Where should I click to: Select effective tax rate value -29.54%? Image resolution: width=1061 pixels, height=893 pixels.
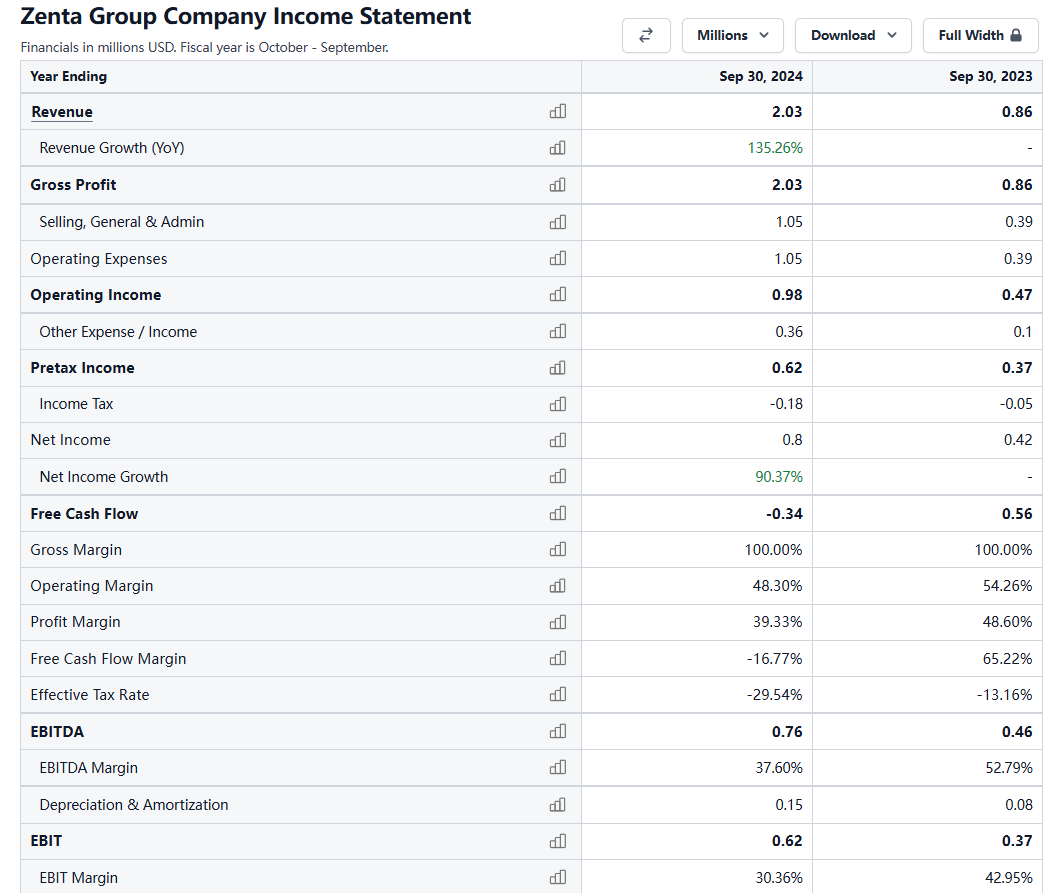(x=774, y=695)
